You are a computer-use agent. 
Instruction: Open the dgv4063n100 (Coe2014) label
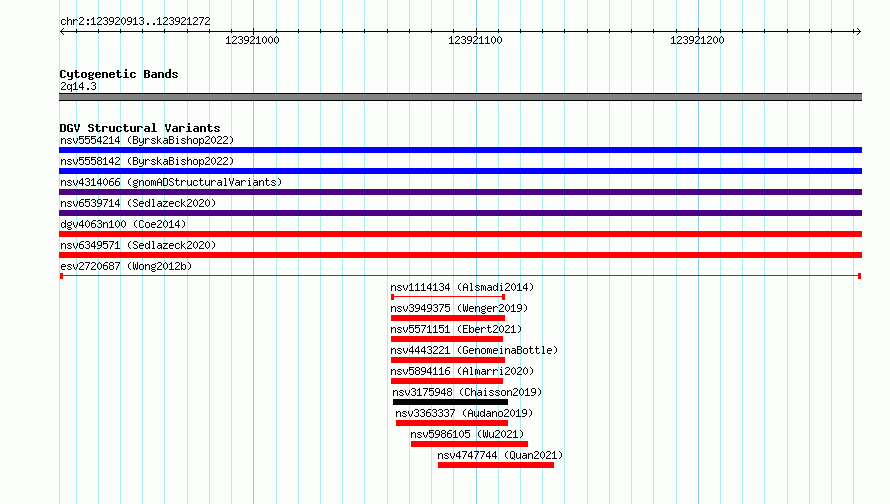(x=123, y=224)
